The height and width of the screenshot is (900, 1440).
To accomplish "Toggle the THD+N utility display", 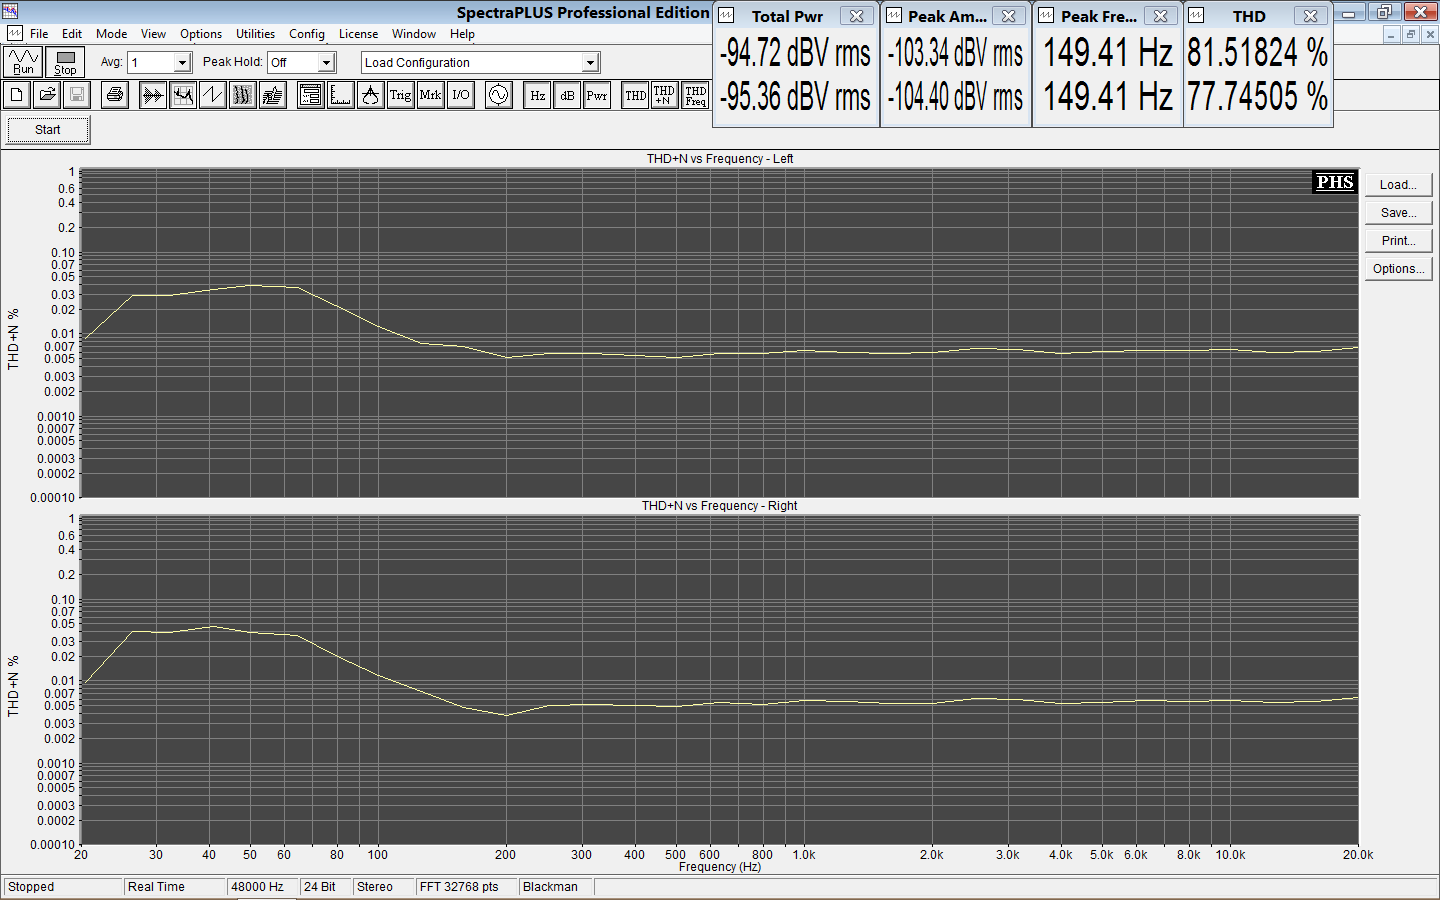I will coord(664,95).
